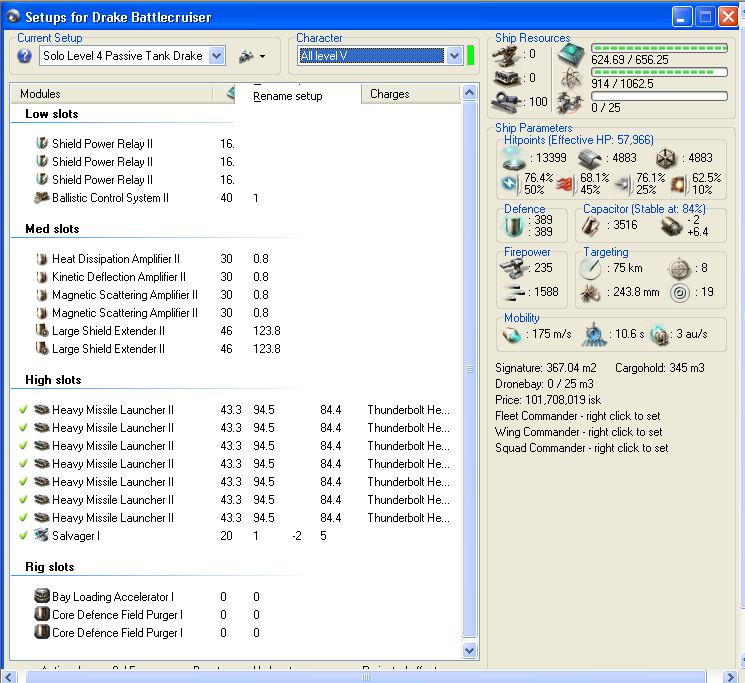This screenshot has width=745, height=683.
Task: Toggle the second Heavy Missile Launcher II checkmark
Action: [x=23, y=427]
